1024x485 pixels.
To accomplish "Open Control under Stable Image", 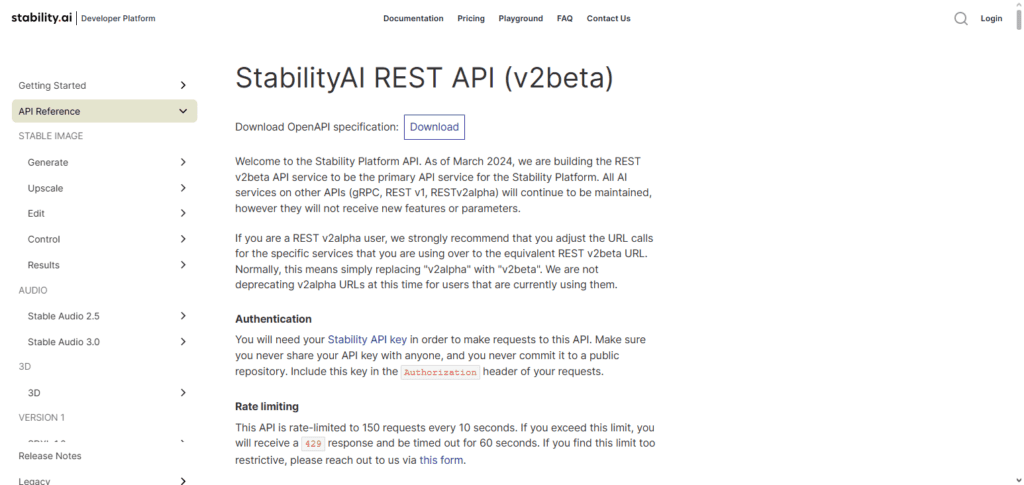I will coord(44,240).
